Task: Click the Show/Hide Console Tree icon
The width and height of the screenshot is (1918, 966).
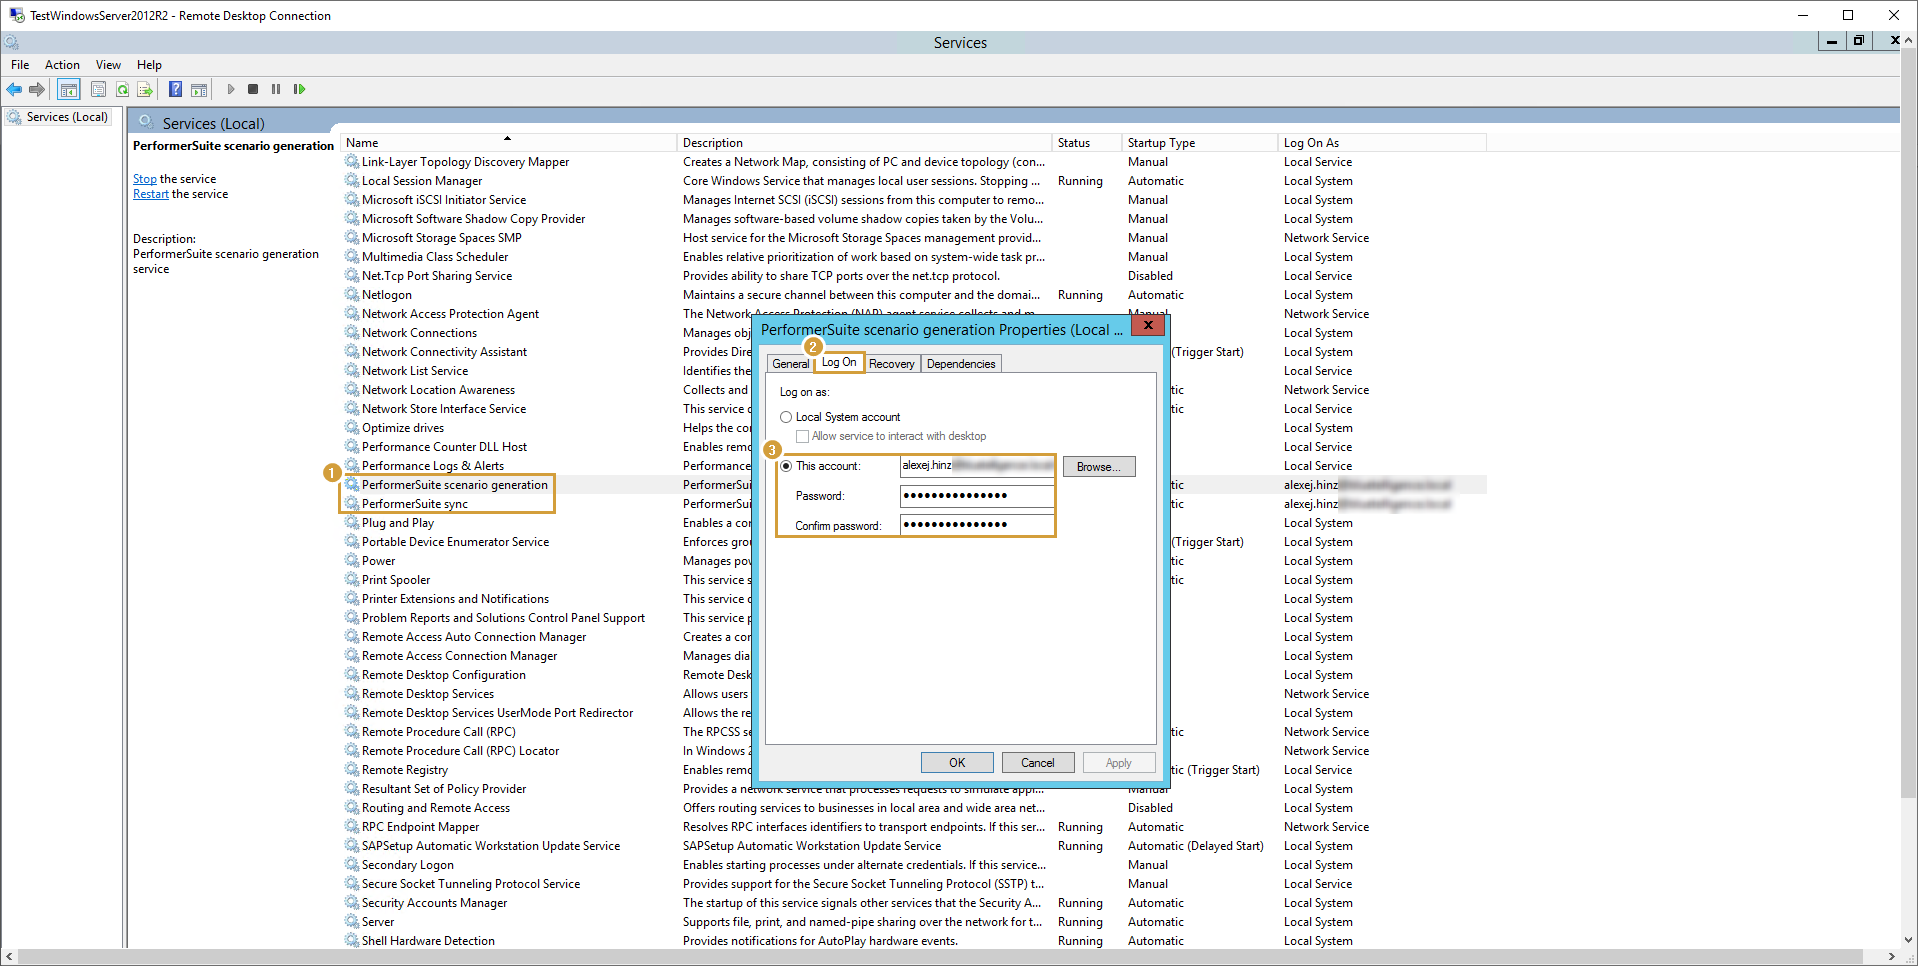Action: click(69, 90)
